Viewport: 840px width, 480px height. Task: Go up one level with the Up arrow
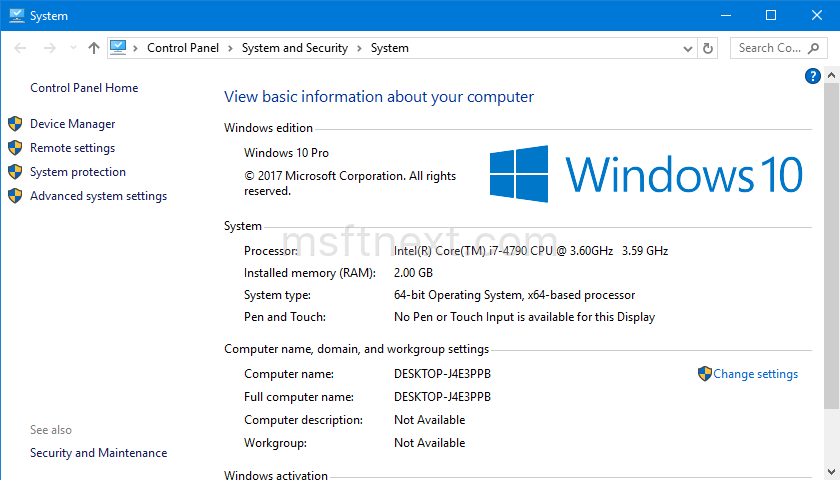[94, 48]
